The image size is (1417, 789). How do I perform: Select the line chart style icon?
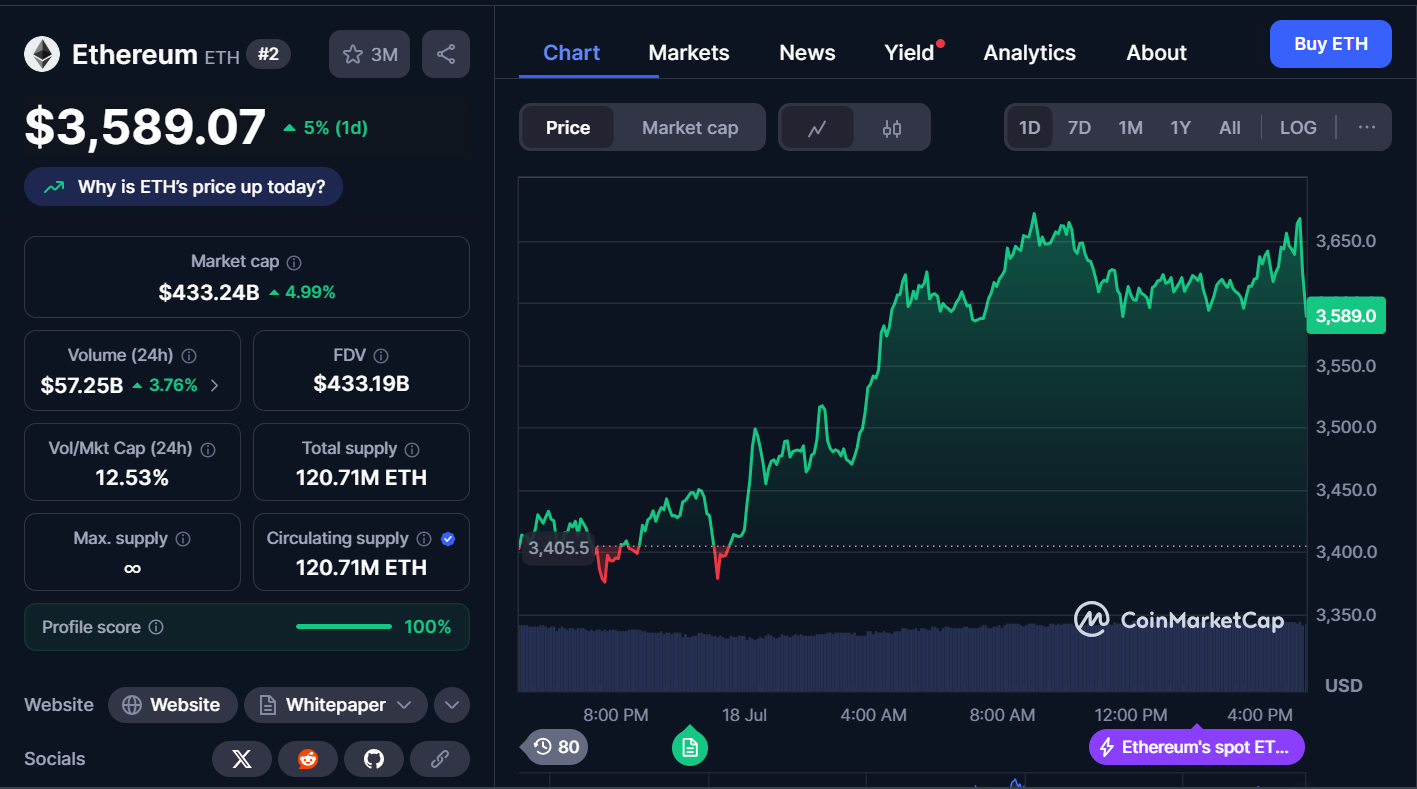pos(817,128)
